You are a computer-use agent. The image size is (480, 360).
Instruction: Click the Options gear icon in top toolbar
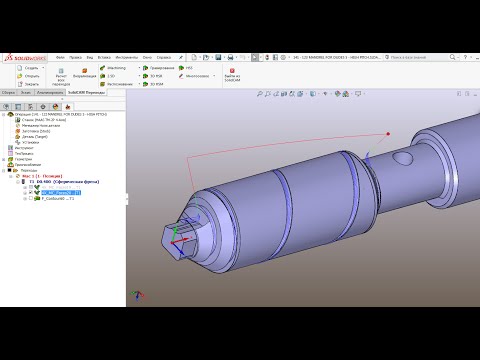click(x=283, y=57)
